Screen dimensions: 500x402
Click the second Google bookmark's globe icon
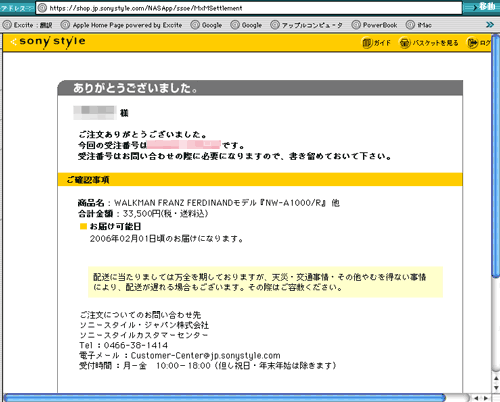pyautogui.click(x=235, y=25)
